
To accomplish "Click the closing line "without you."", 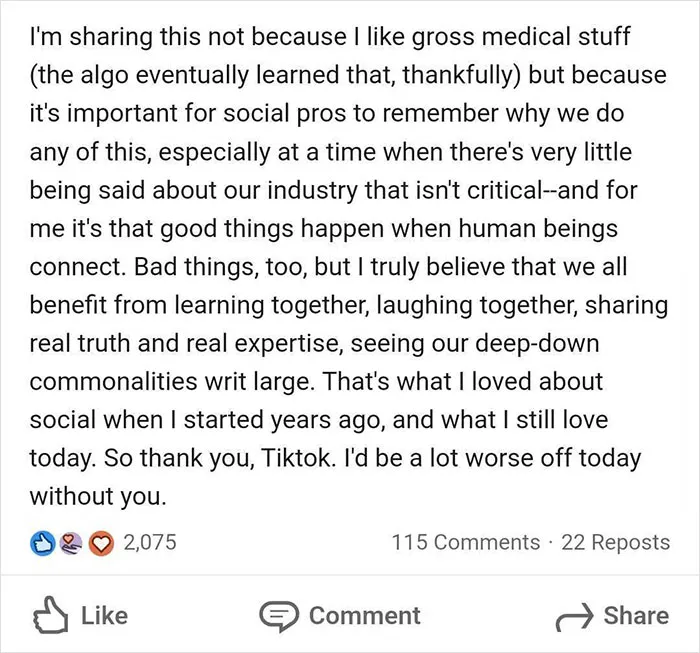I will (98, 496).
